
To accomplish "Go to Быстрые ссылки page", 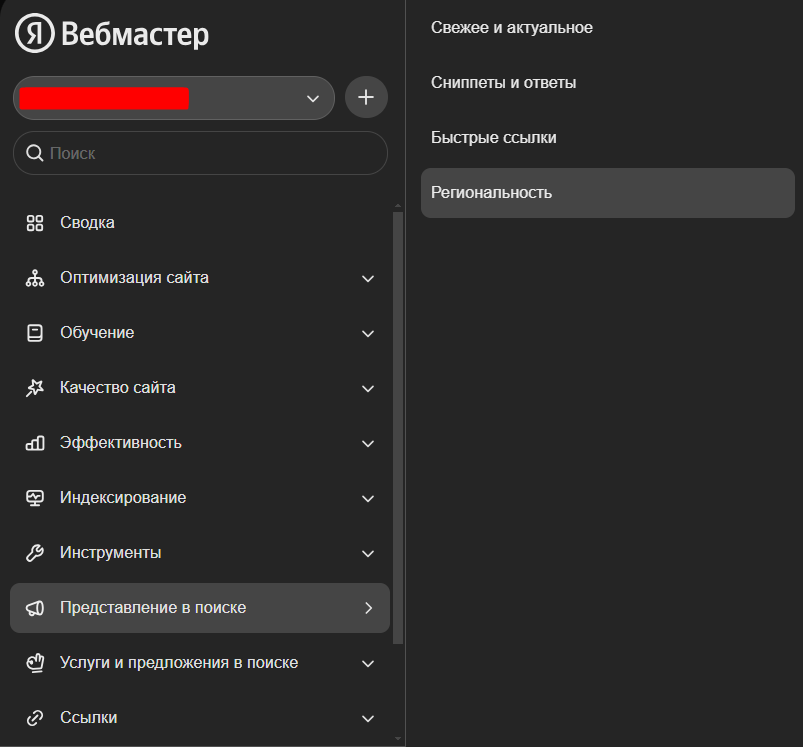I will tap(494, 138).
